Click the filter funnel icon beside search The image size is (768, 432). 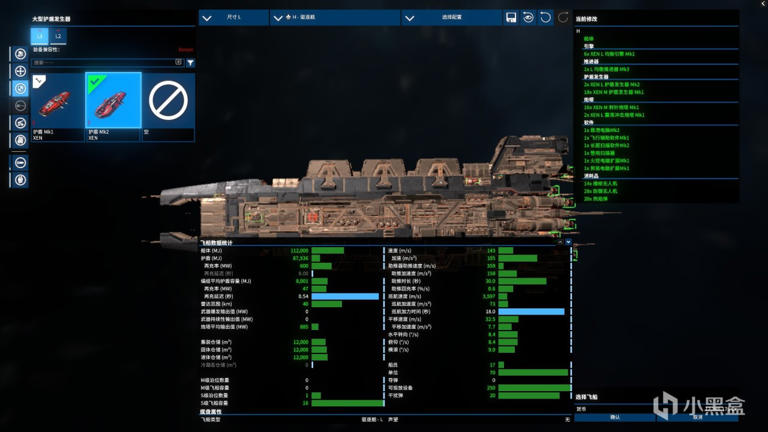[x=190, y=62]
